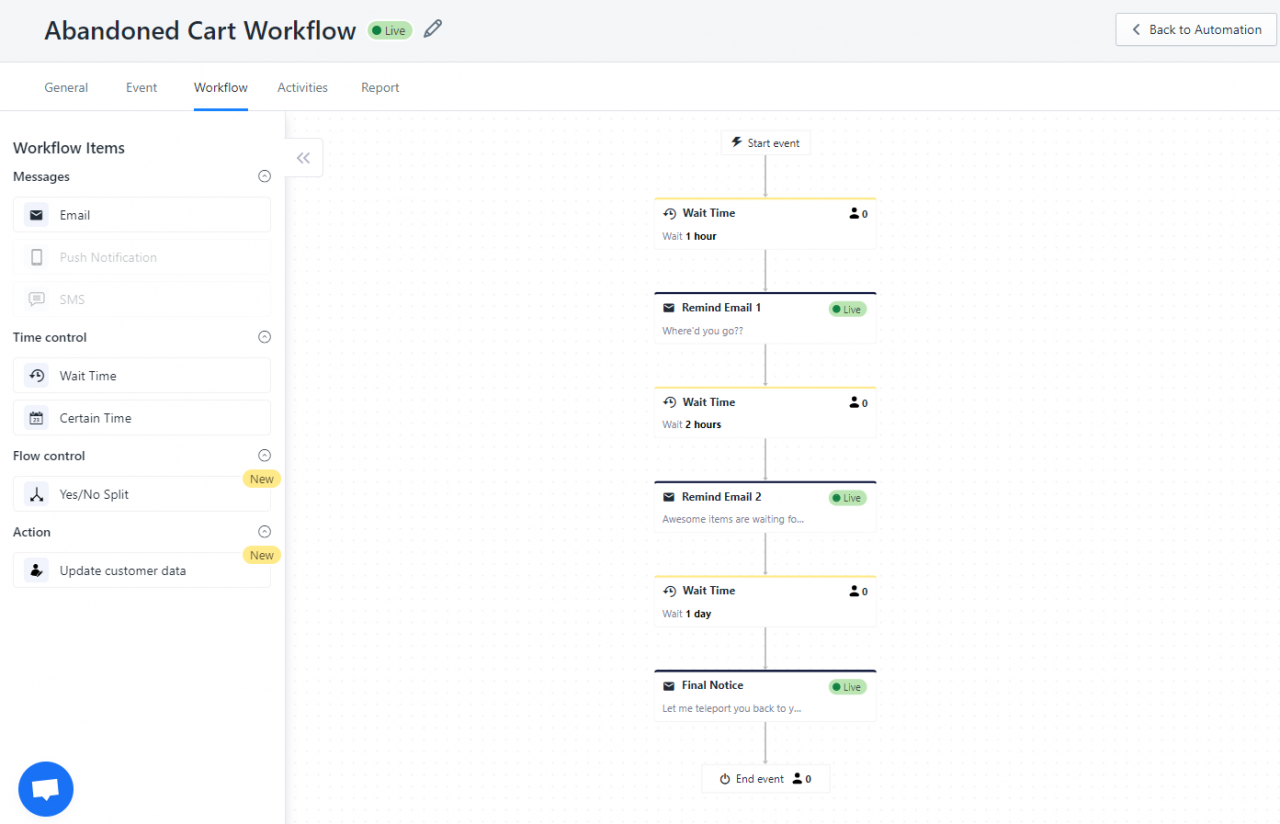Collapse the Messages section
1280x824 pixels.
[x=264, y=176]
